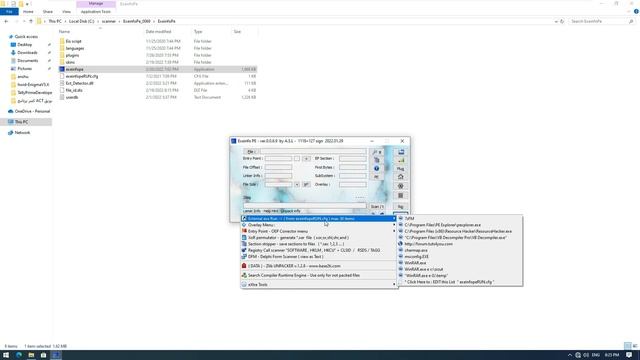640x360 pixels.
Task: Click the home icon in Exeinfo PE
Action: [x=401, y=177]
